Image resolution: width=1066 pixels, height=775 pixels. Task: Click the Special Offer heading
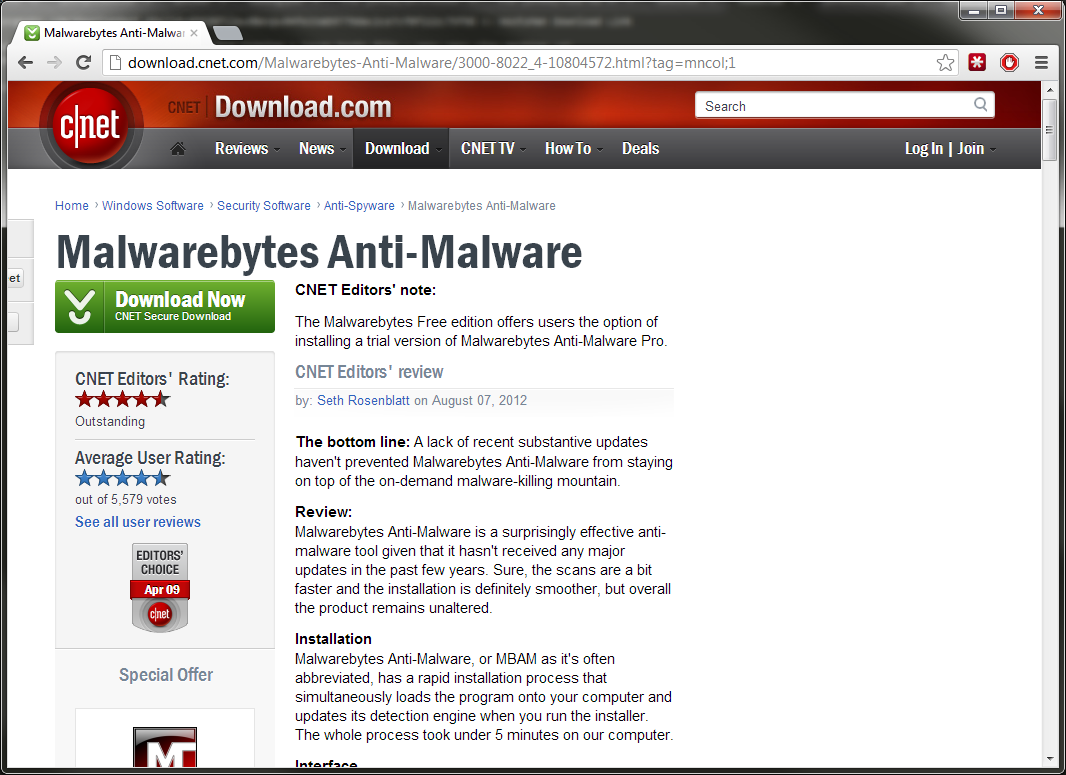166,675
